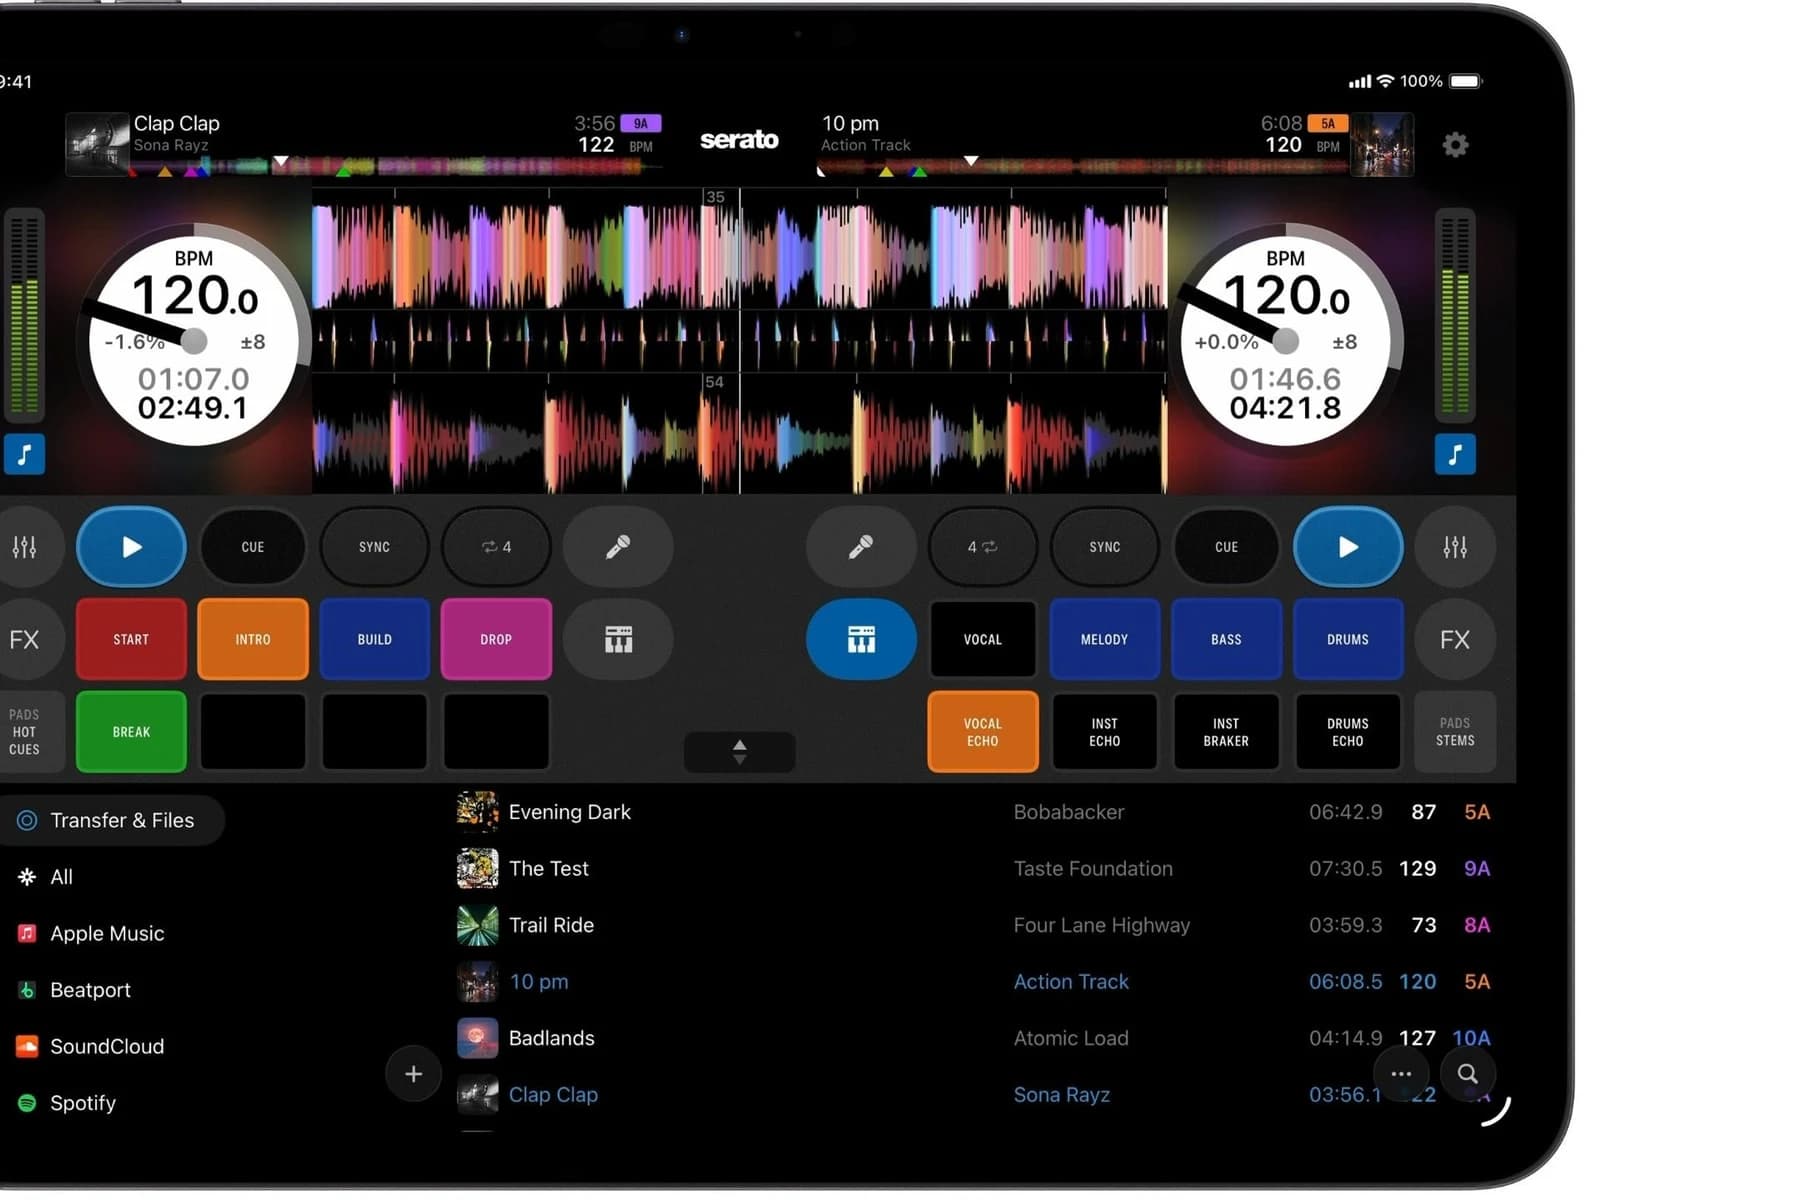Screen dimensions: 1800x1200
Task: Open right deck FX panel
Action: [1455, 639]
